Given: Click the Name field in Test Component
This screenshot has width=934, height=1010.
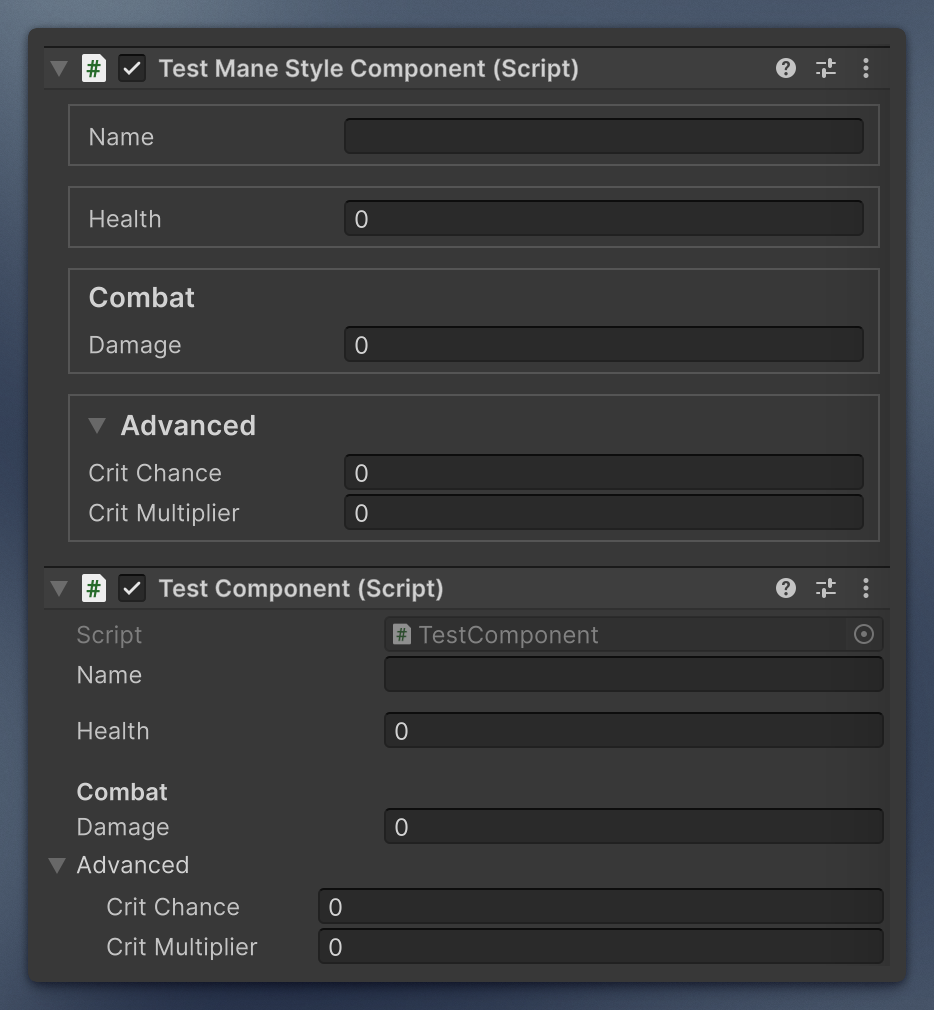Looking at the screenshot, I should 634,674.
